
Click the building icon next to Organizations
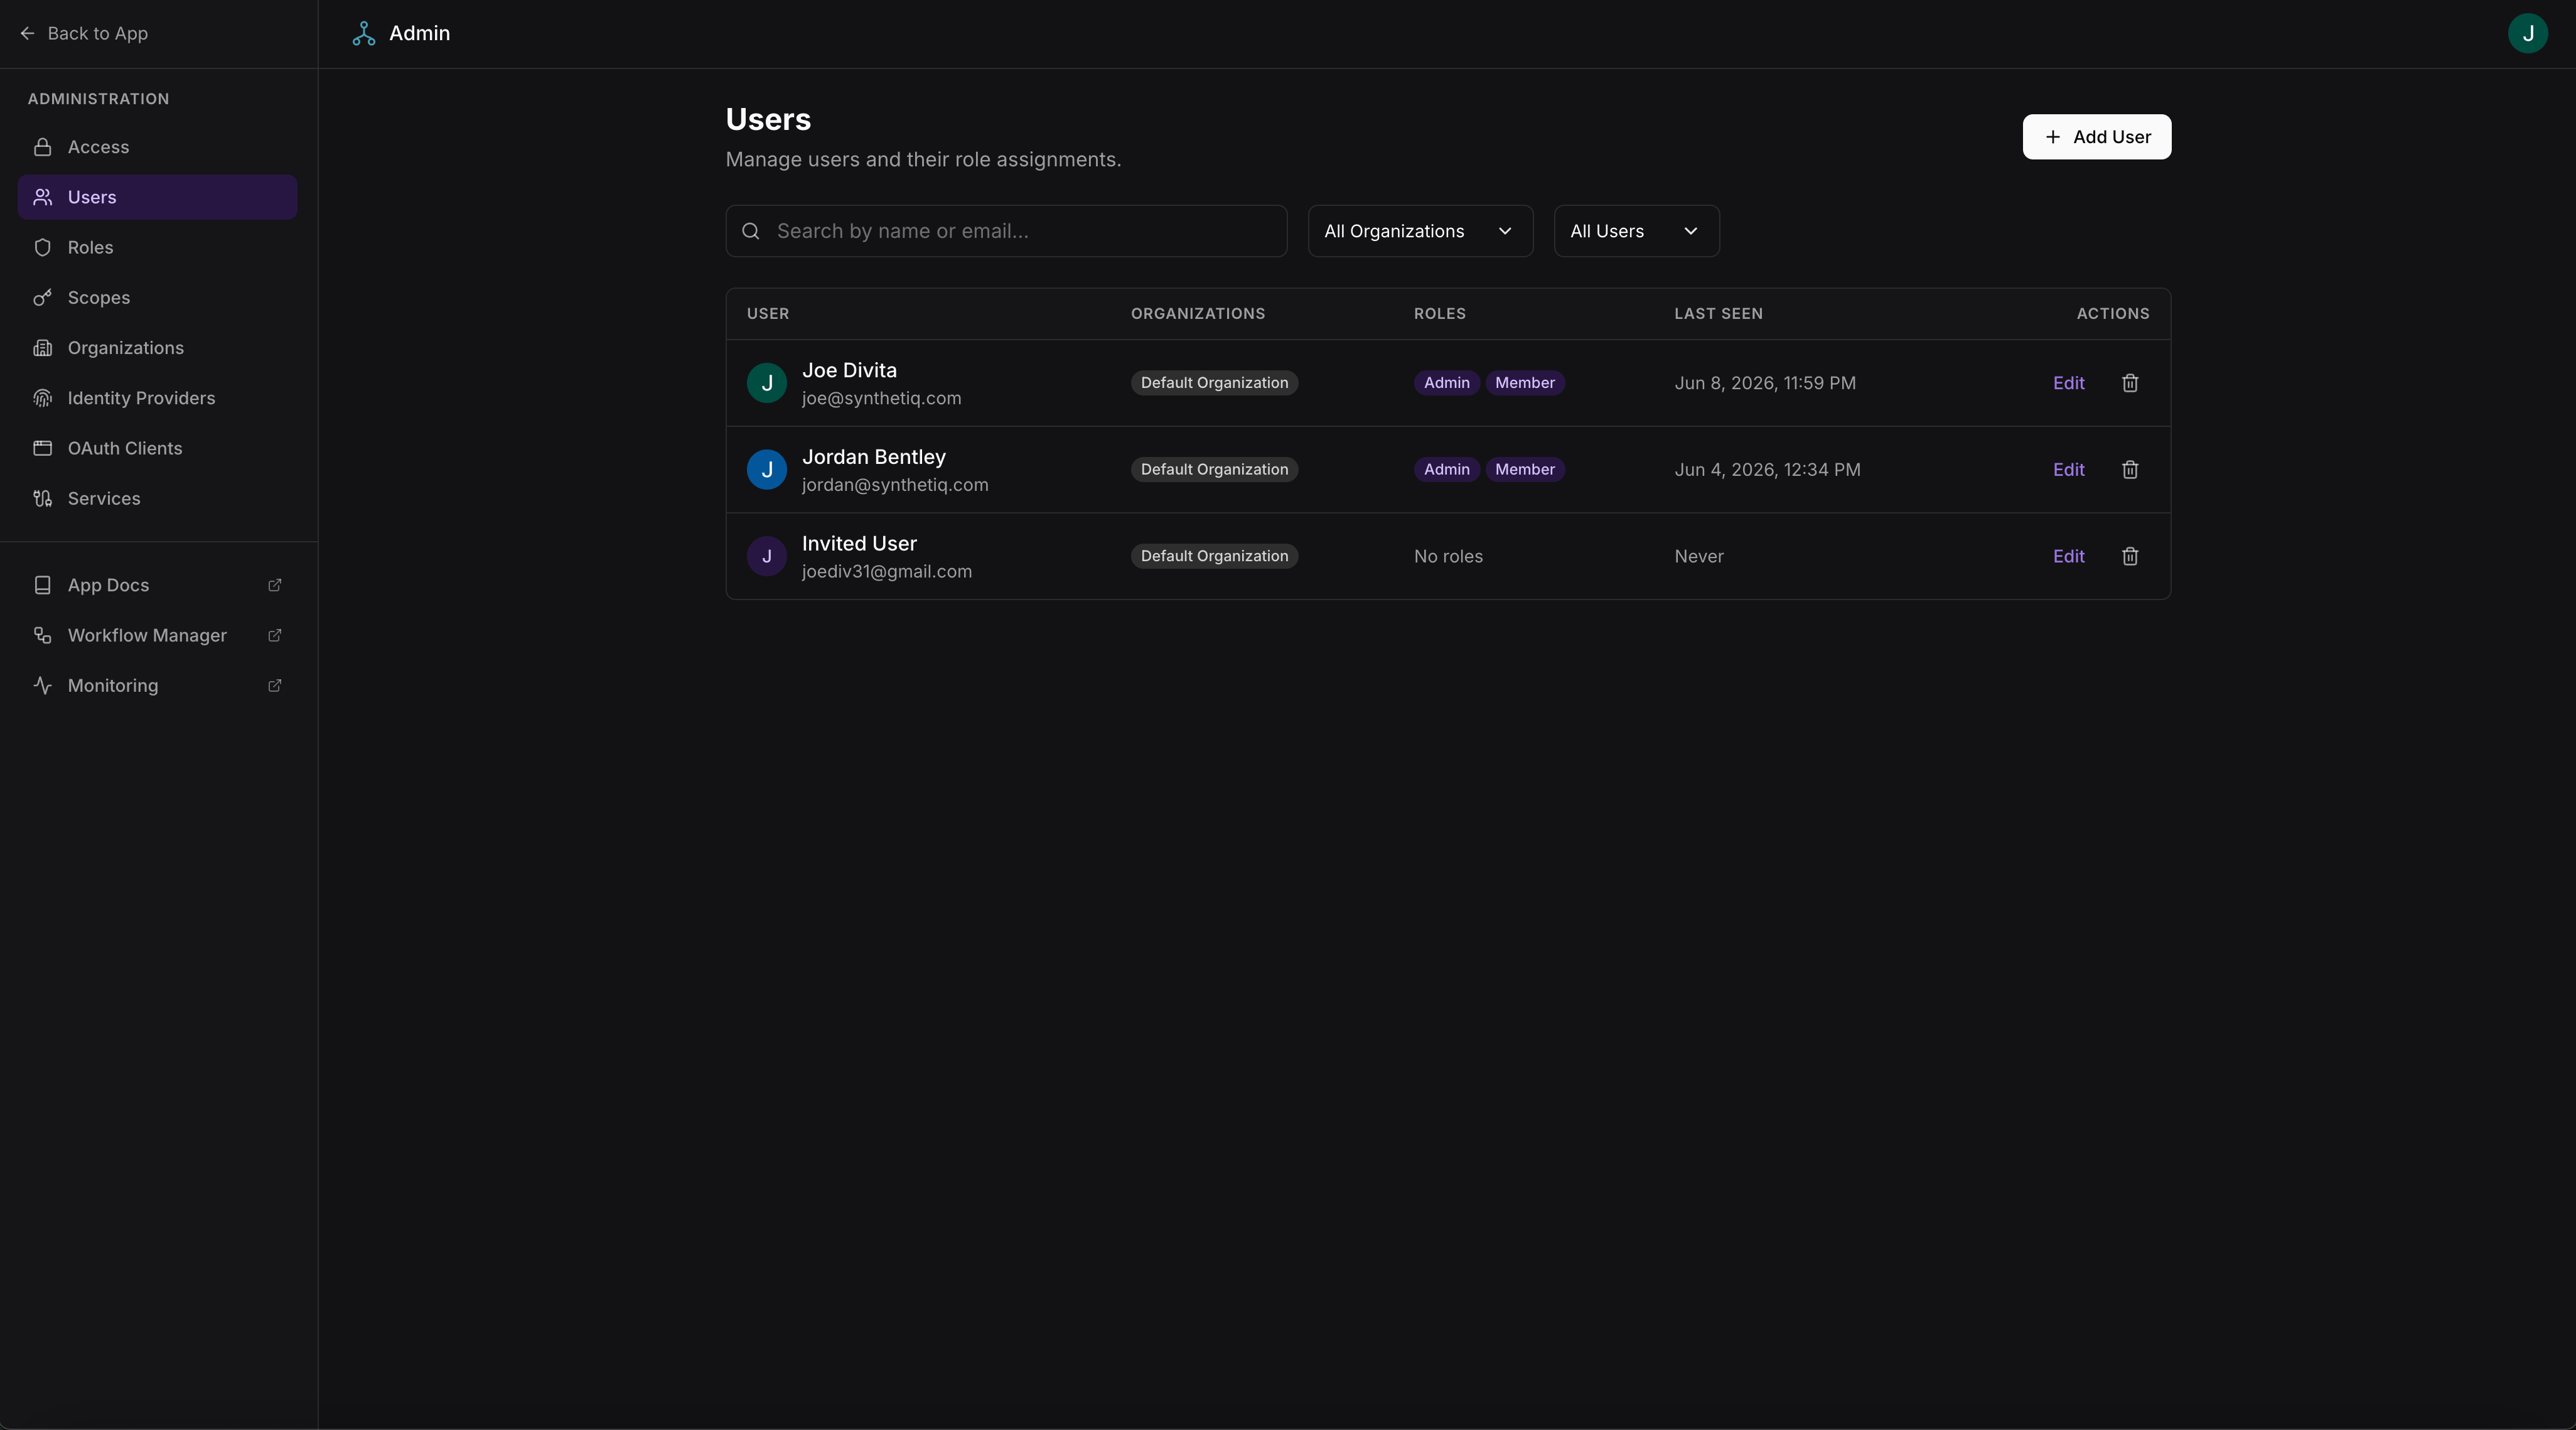coord(42,348)
